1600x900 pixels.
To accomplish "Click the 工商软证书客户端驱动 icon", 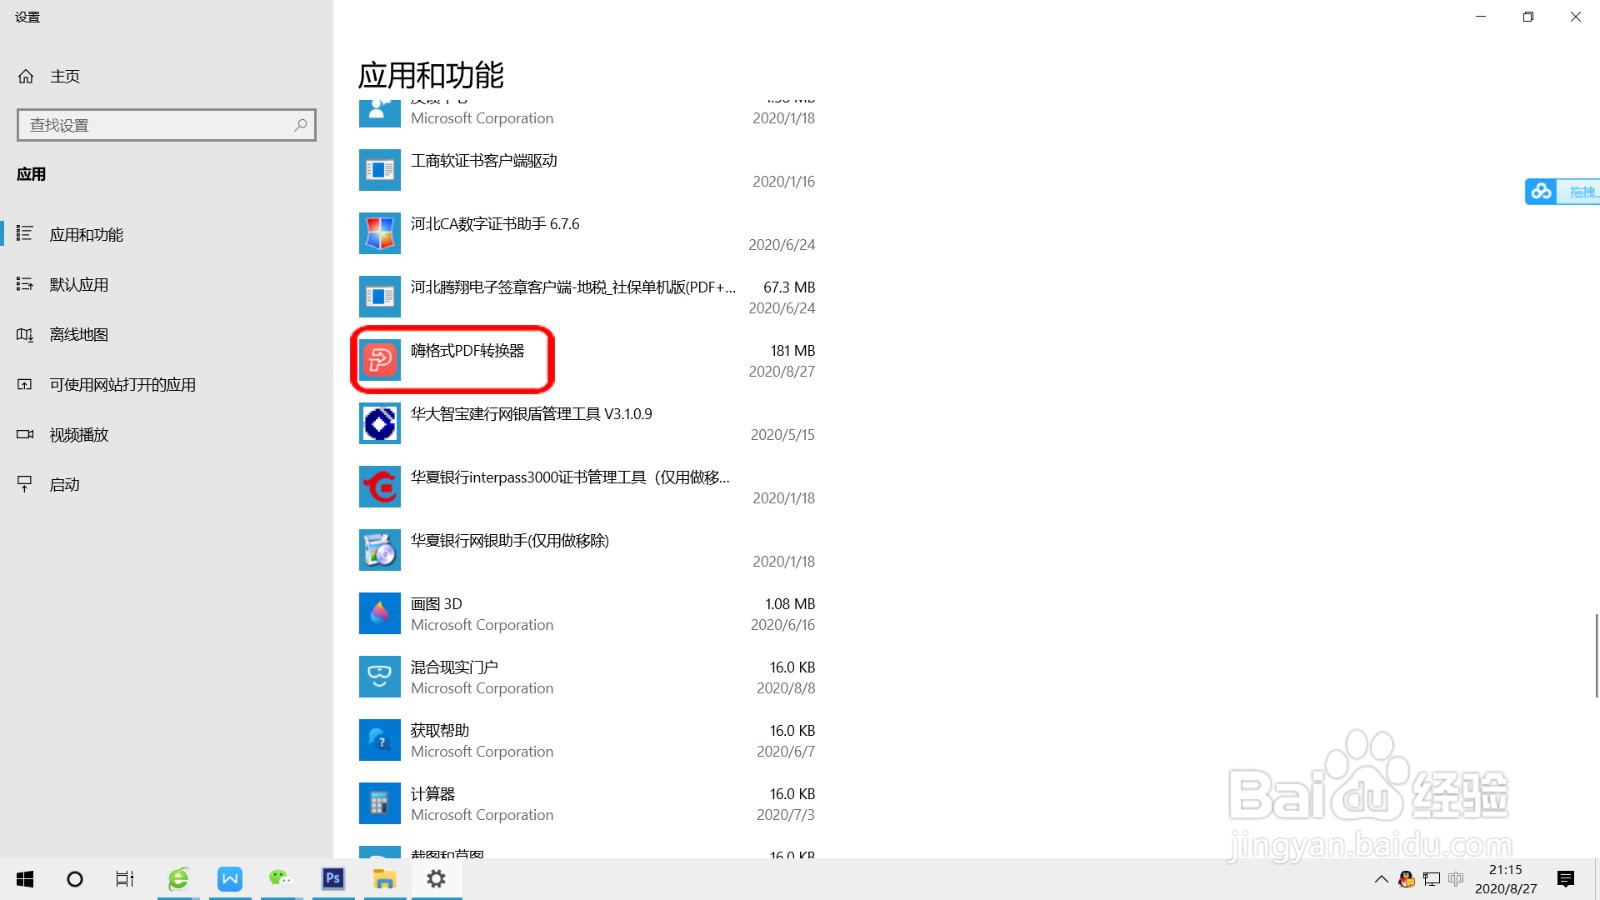I will coord(380,170).
